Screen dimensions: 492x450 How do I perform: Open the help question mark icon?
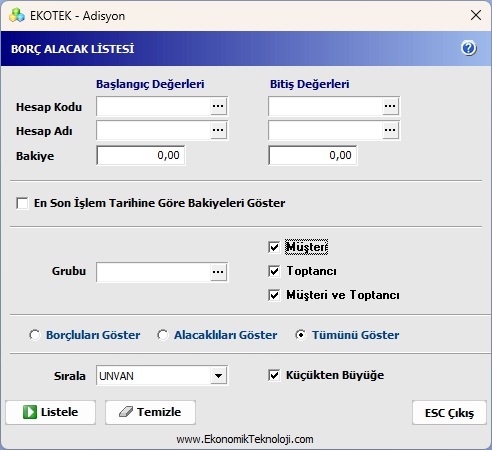click(469, 48)
